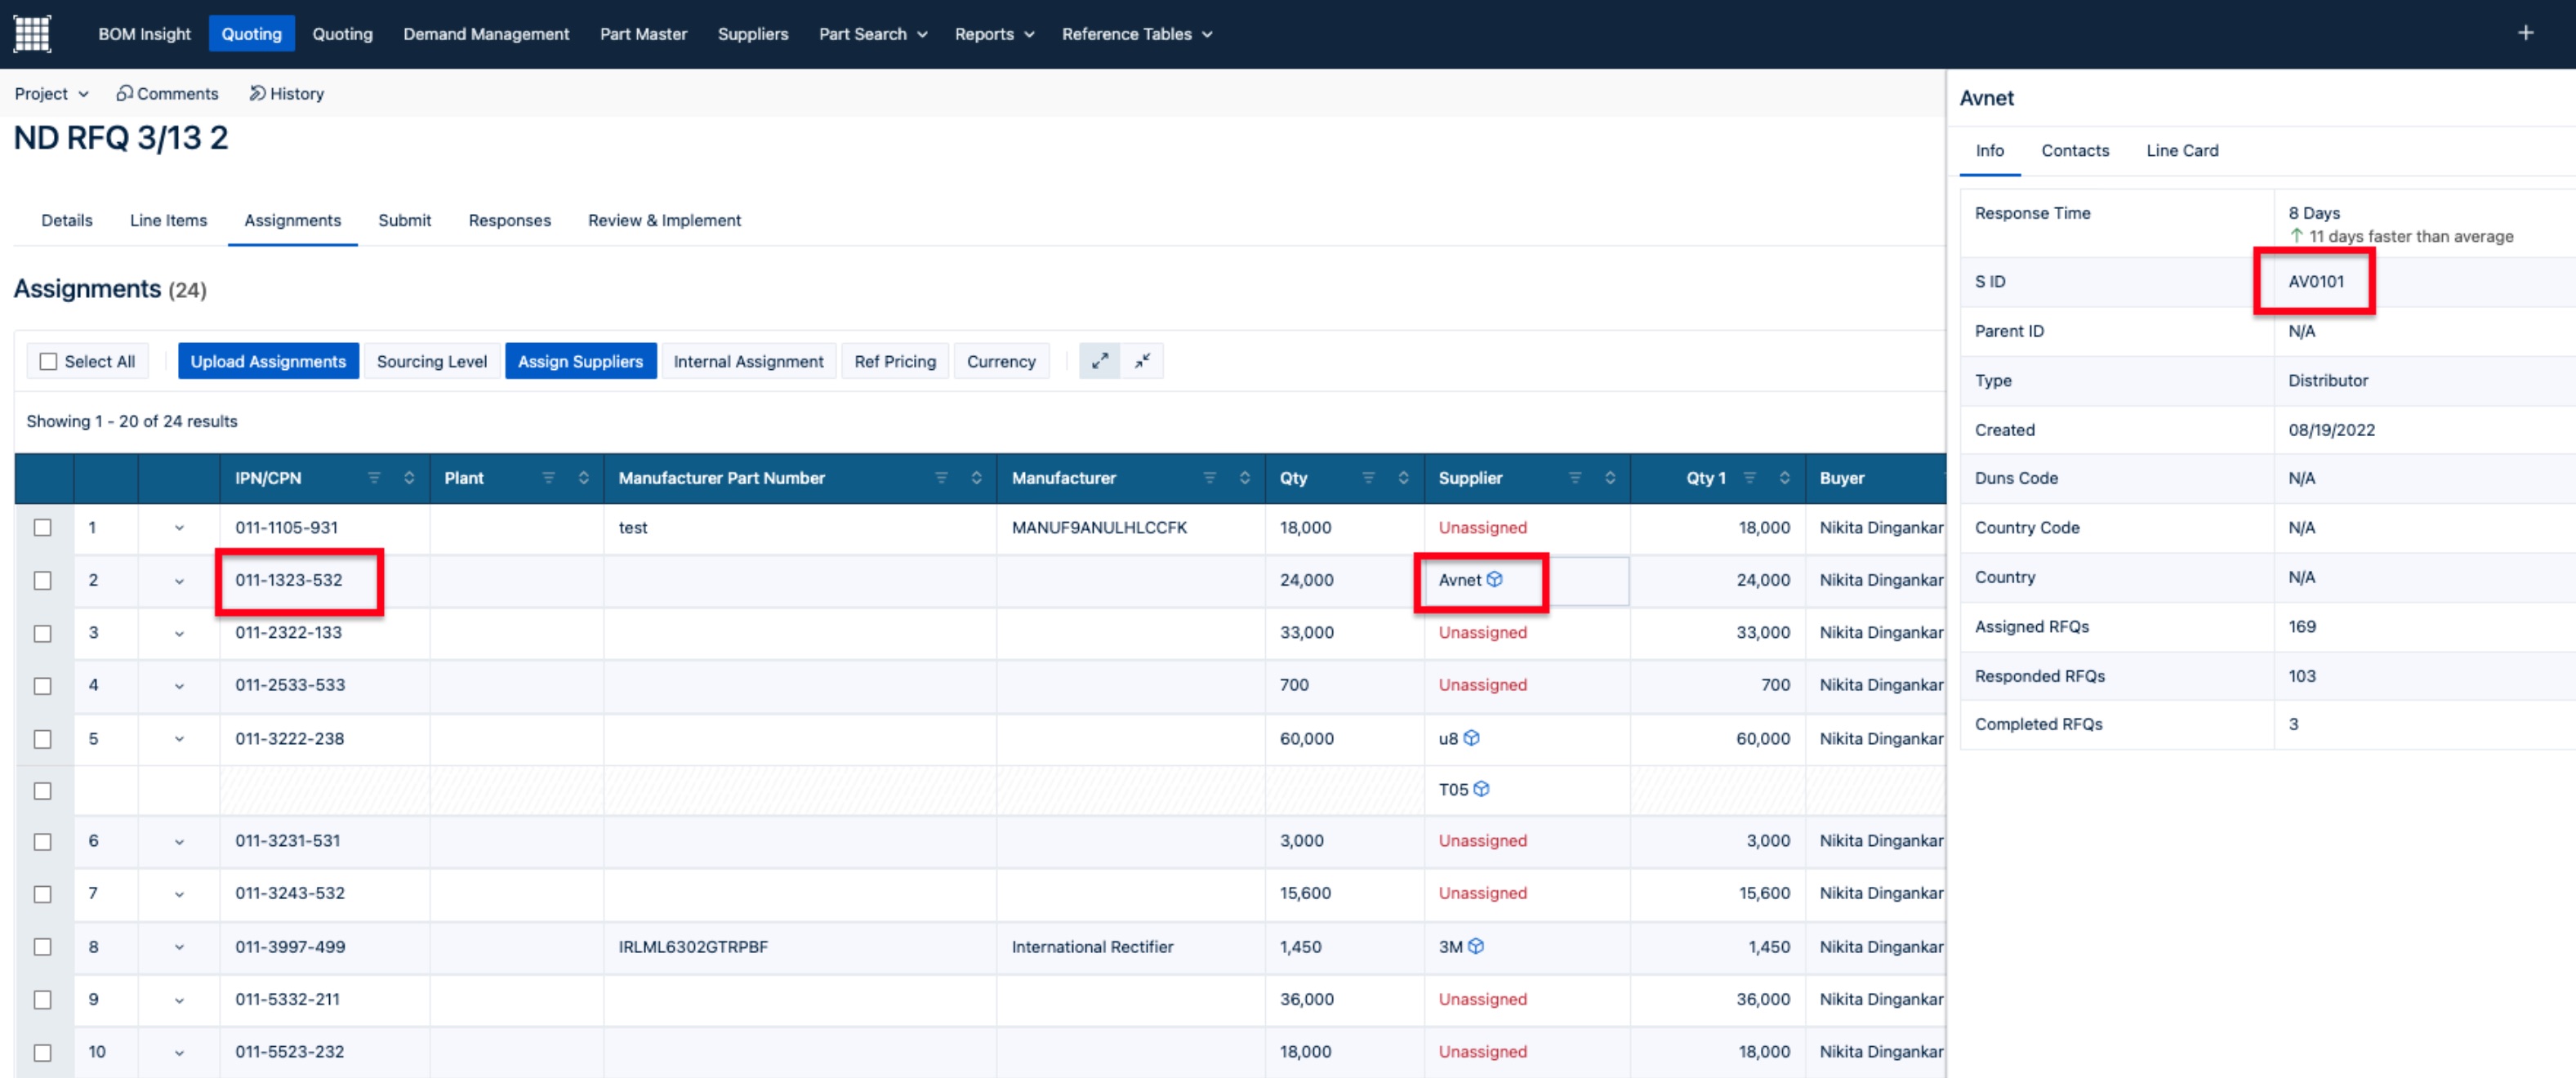Check the row 3 checkbox for 011-2322-133
The height and width of the screenshot is (1078, 2576).
(x=42, y=633)
